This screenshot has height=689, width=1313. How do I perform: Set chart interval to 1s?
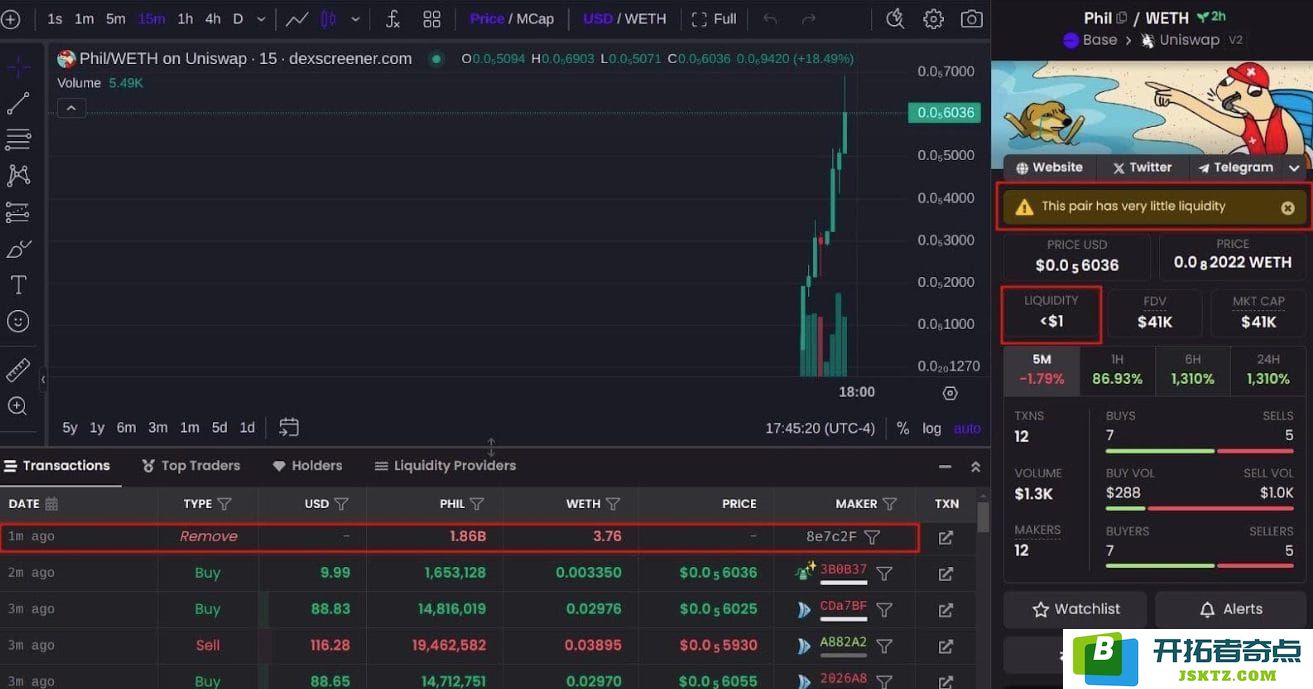[55, 19]
